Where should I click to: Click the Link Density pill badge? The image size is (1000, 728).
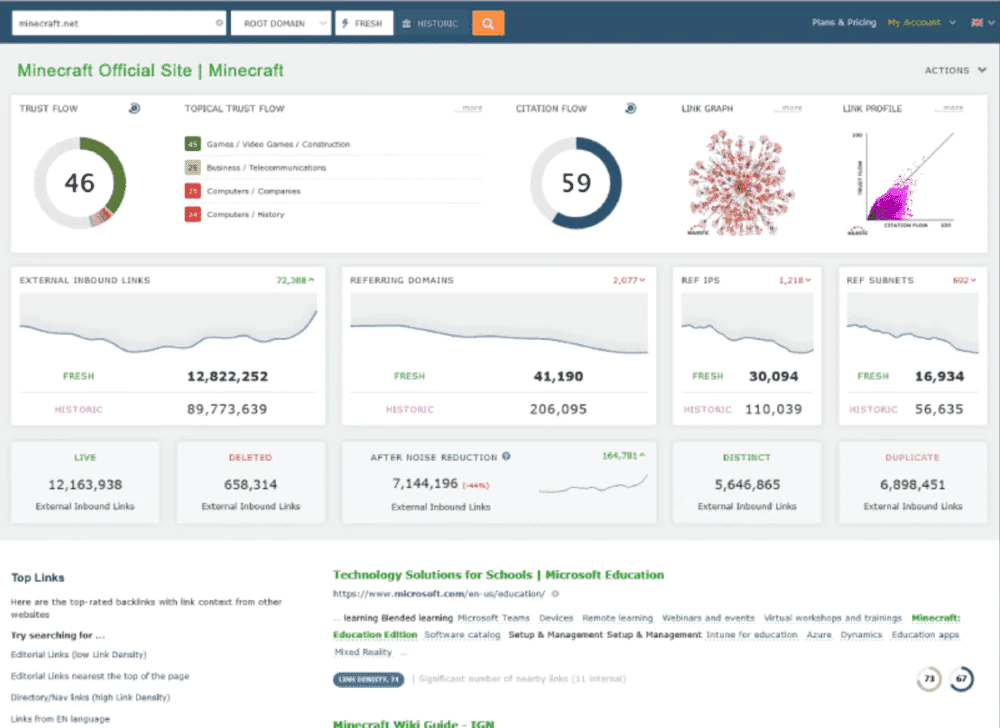[x=369, y=680]
